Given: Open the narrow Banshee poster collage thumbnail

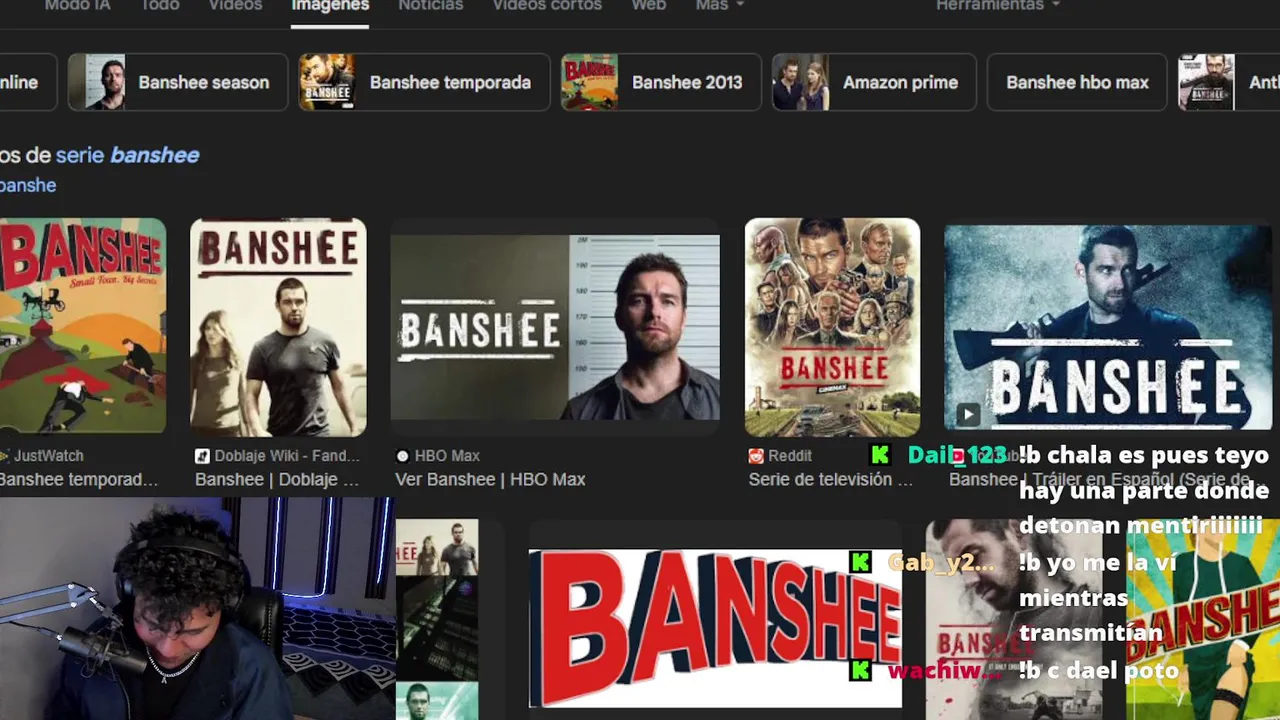Looking at the screenshot, I should (437, 619).
